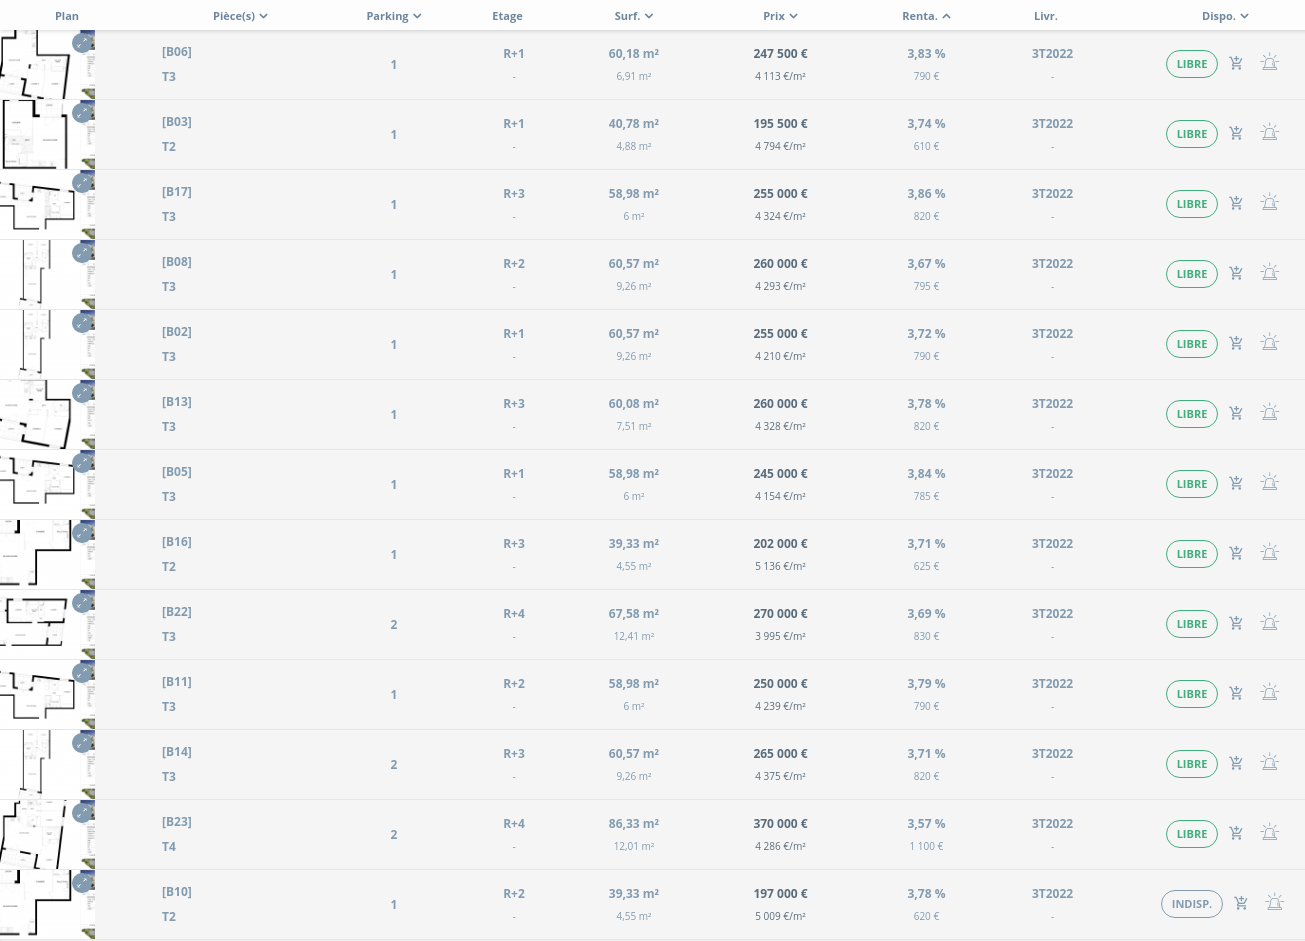Enlarge the B22 floor plan

tap(82, 603)
